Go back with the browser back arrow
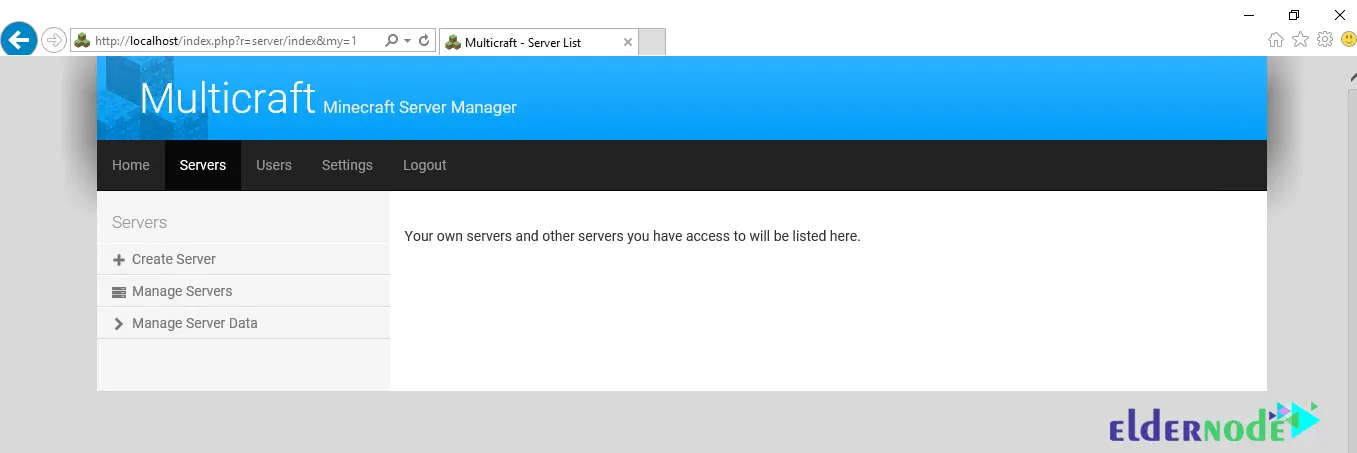1357x453 pixels. click(x=19, y=40)
